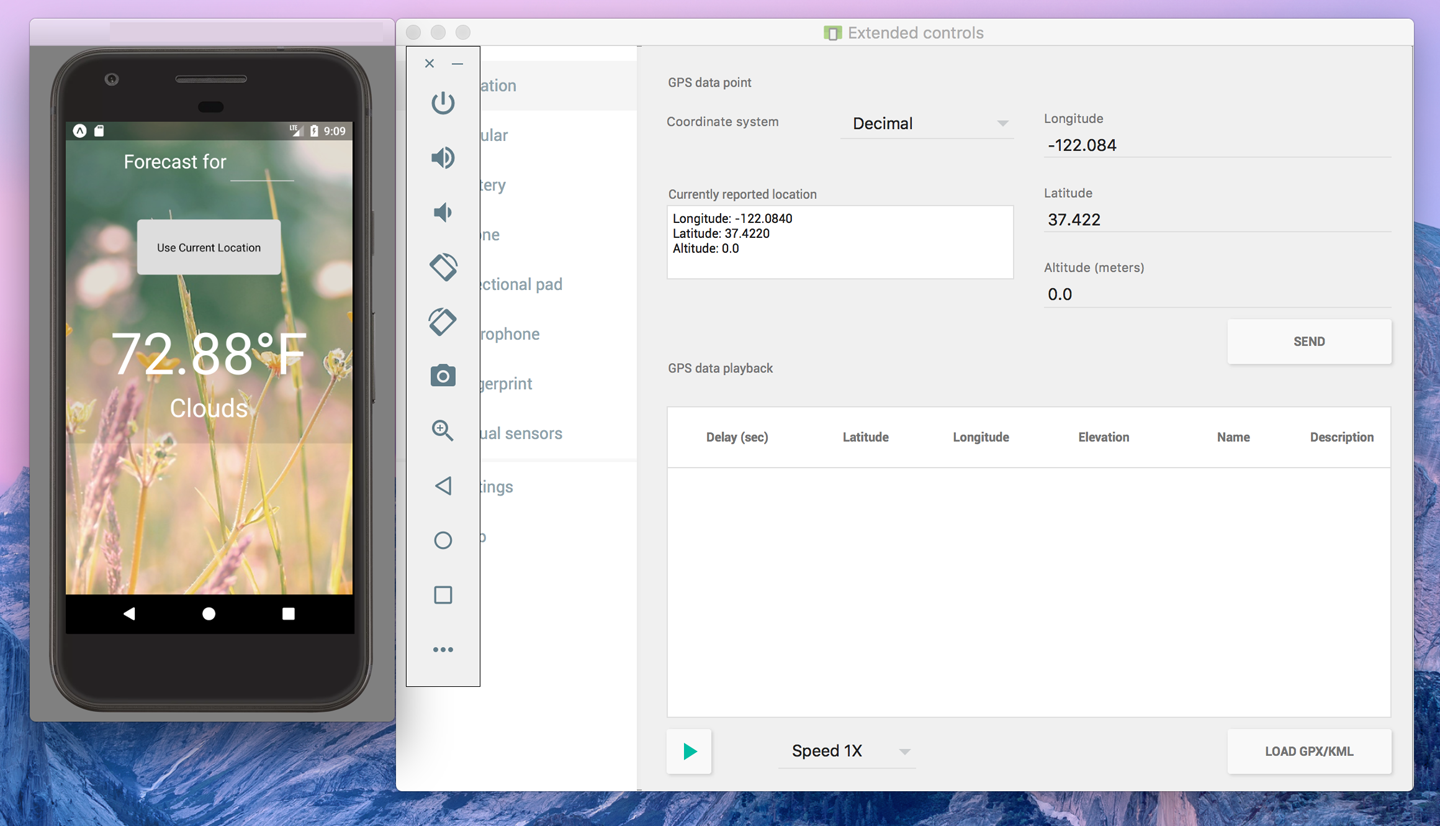Viewport: 1440px width, 826px height.
Task: Expand the Speed 1X dropdown
Action: coord(847,751)
